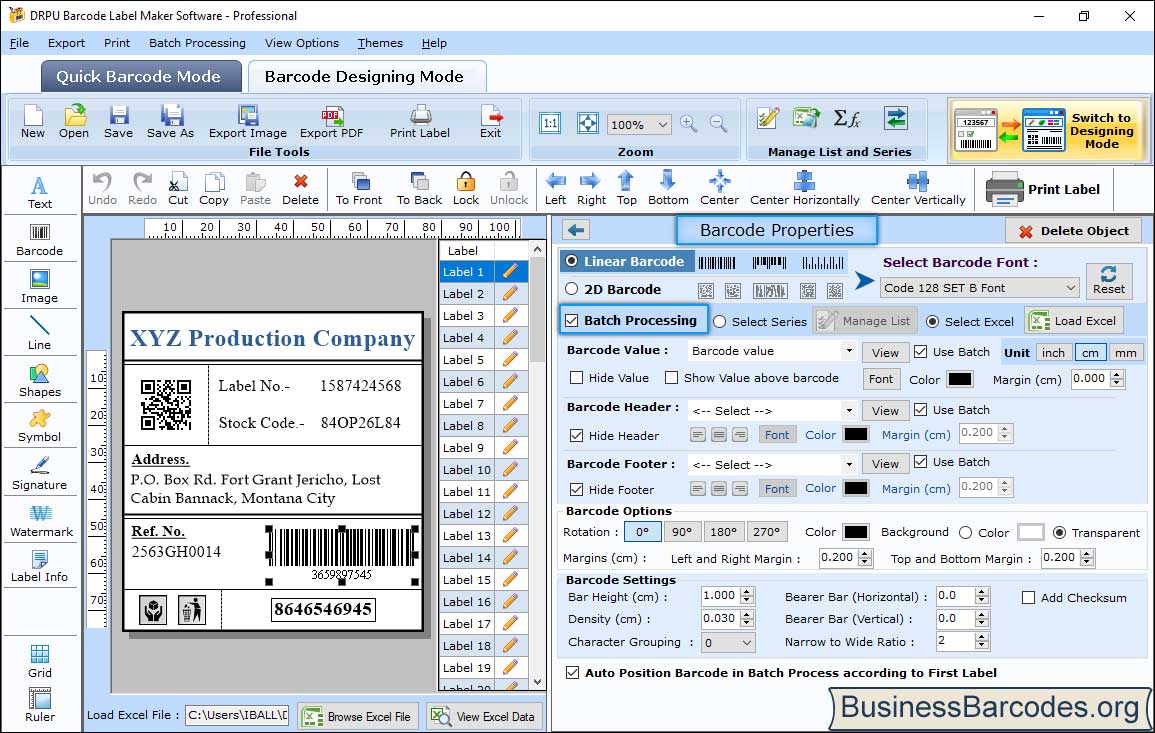The width and height of the screenshot is (1155, 733).
Task: Select the Signature tool
Action: tap(40, 474)
